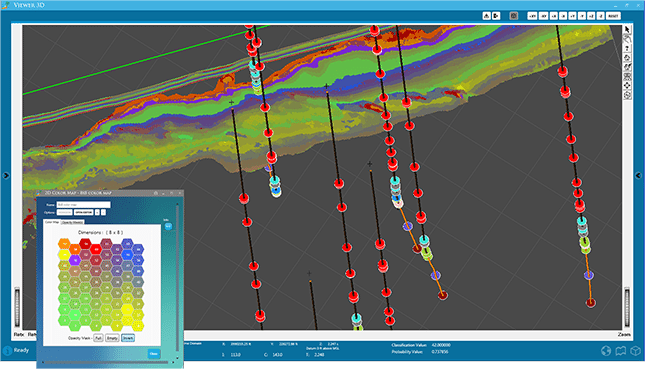Switch to the Opacity Mask tab
The width and height of the screenshot is (645, 369).
72,223
